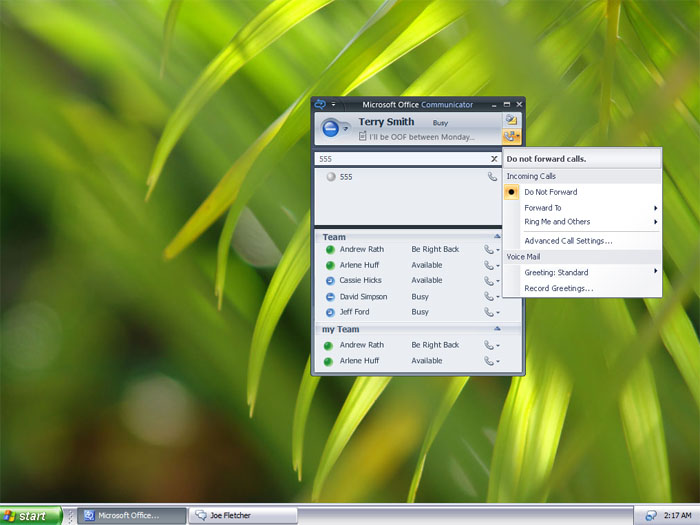Click Cassie Hicks' blue presence icon
This screenshot has width=700, height=525.
(x=330, y=281)
